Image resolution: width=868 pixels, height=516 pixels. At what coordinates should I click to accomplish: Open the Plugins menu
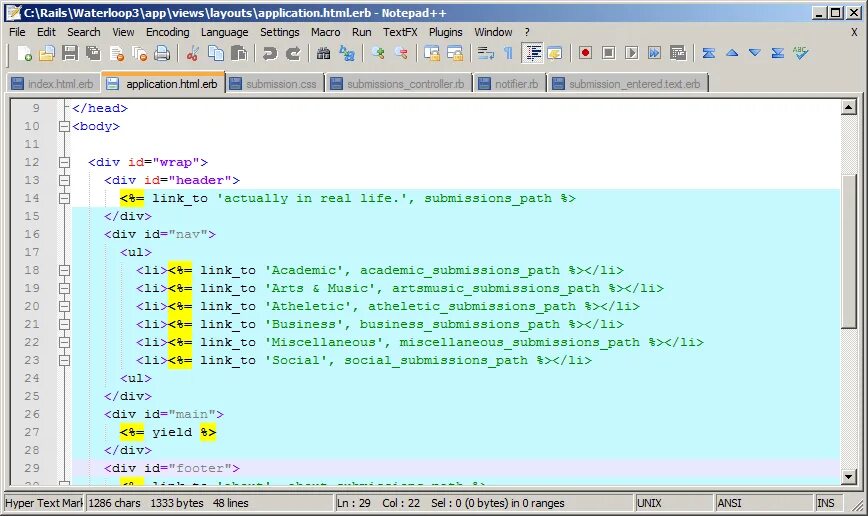point(446,32)
